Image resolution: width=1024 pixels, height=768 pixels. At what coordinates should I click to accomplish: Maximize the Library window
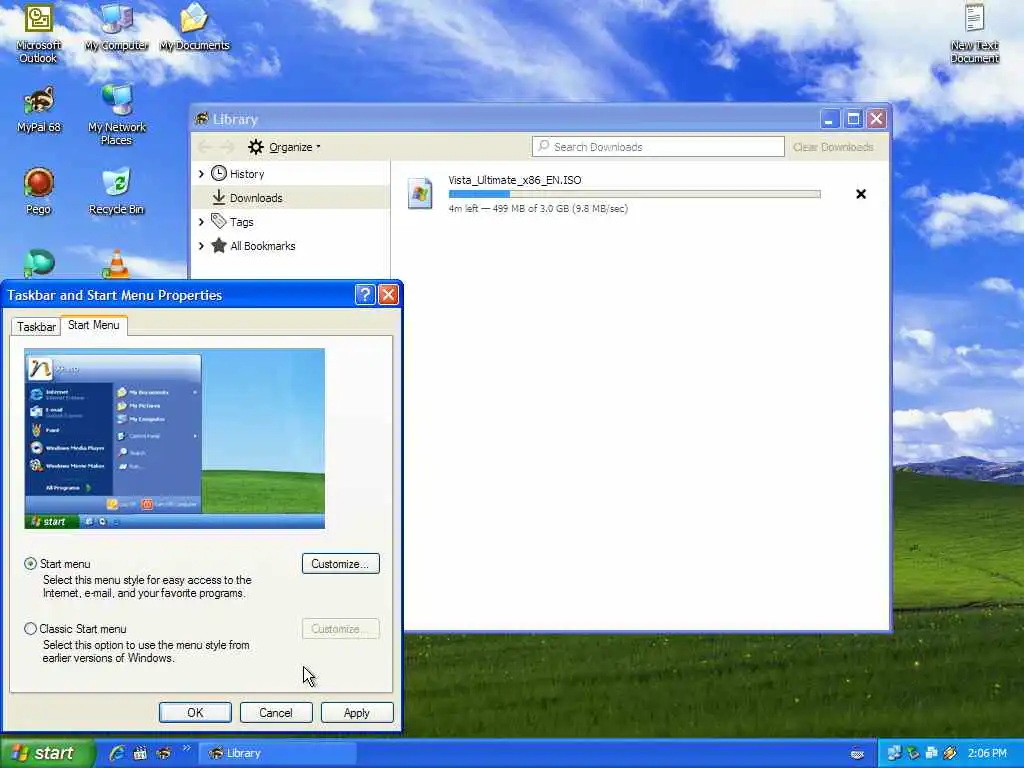pos(853,119)
